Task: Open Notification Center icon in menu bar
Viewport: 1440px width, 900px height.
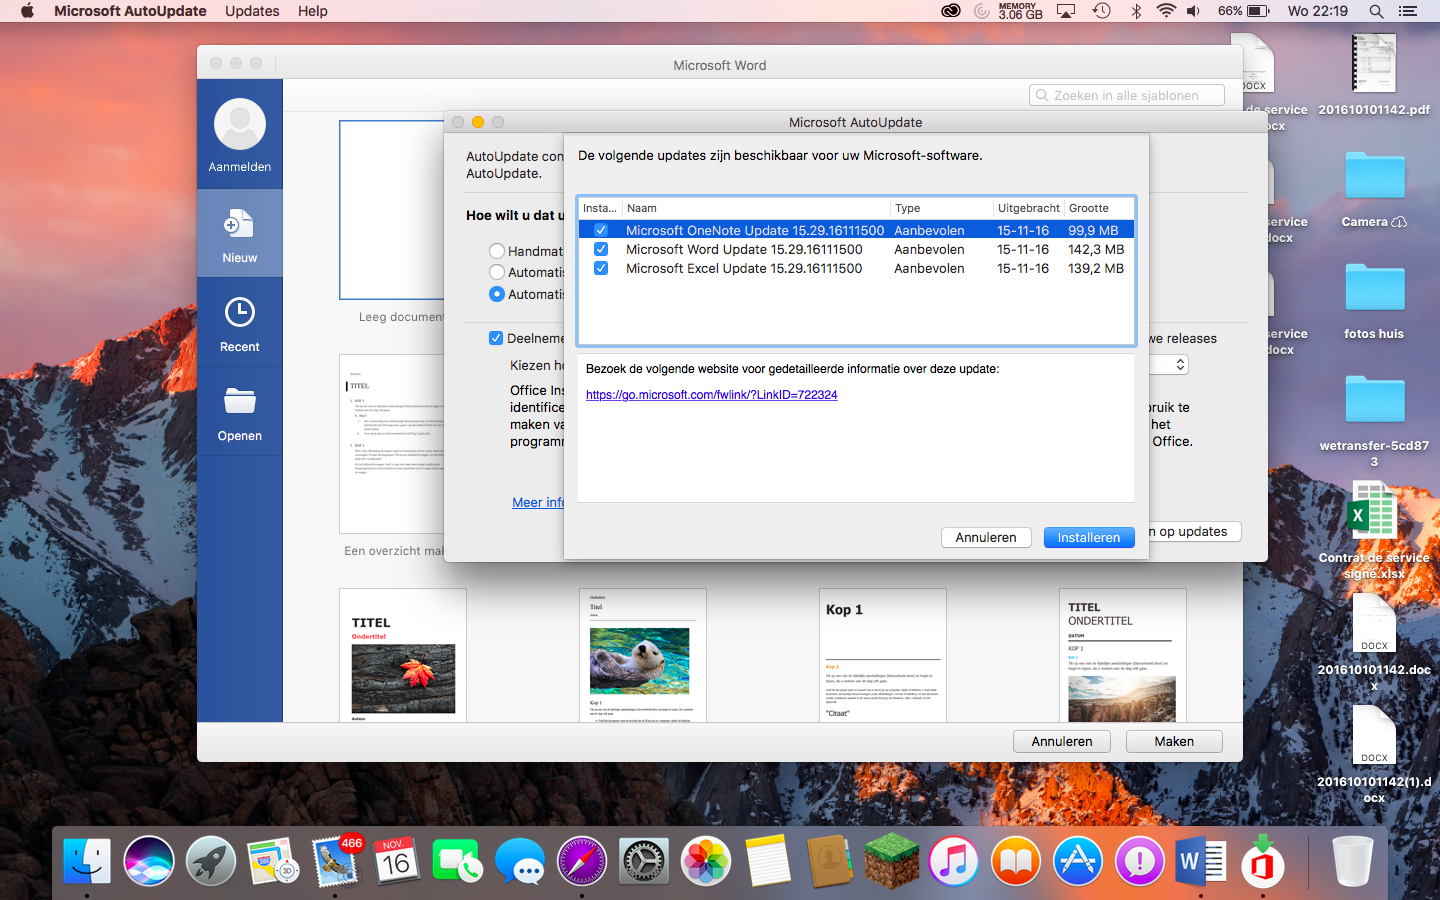Action: tap(1408, 11)
